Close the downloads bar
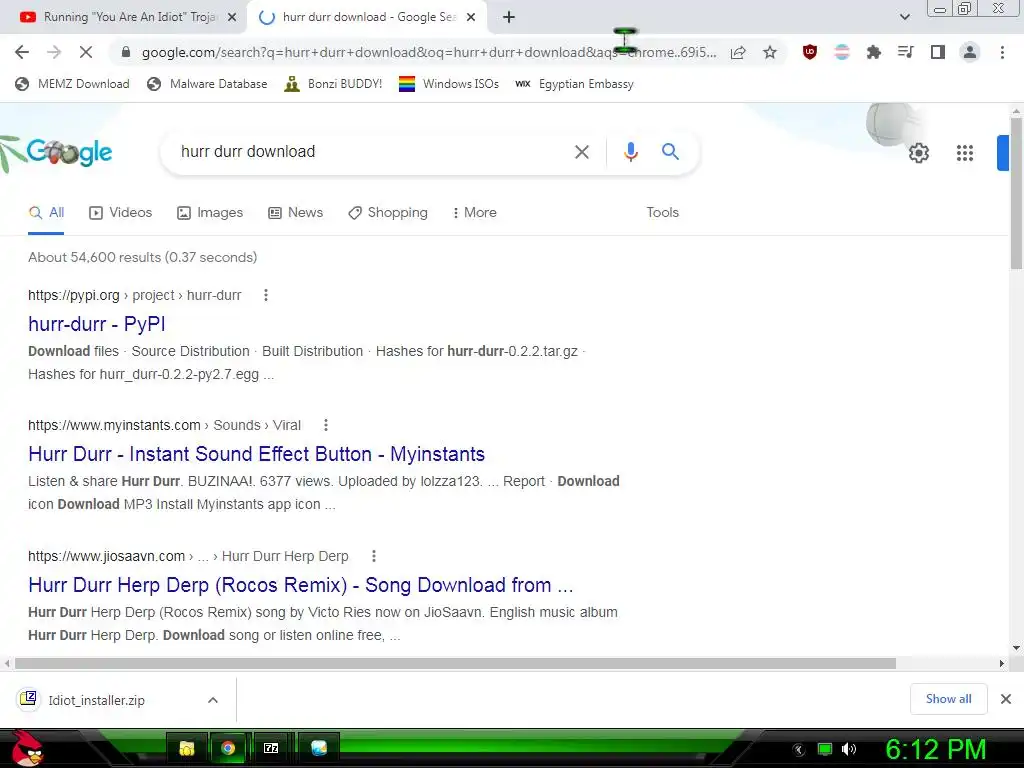The image size is (1024, 768). (x=1006, y=699)
